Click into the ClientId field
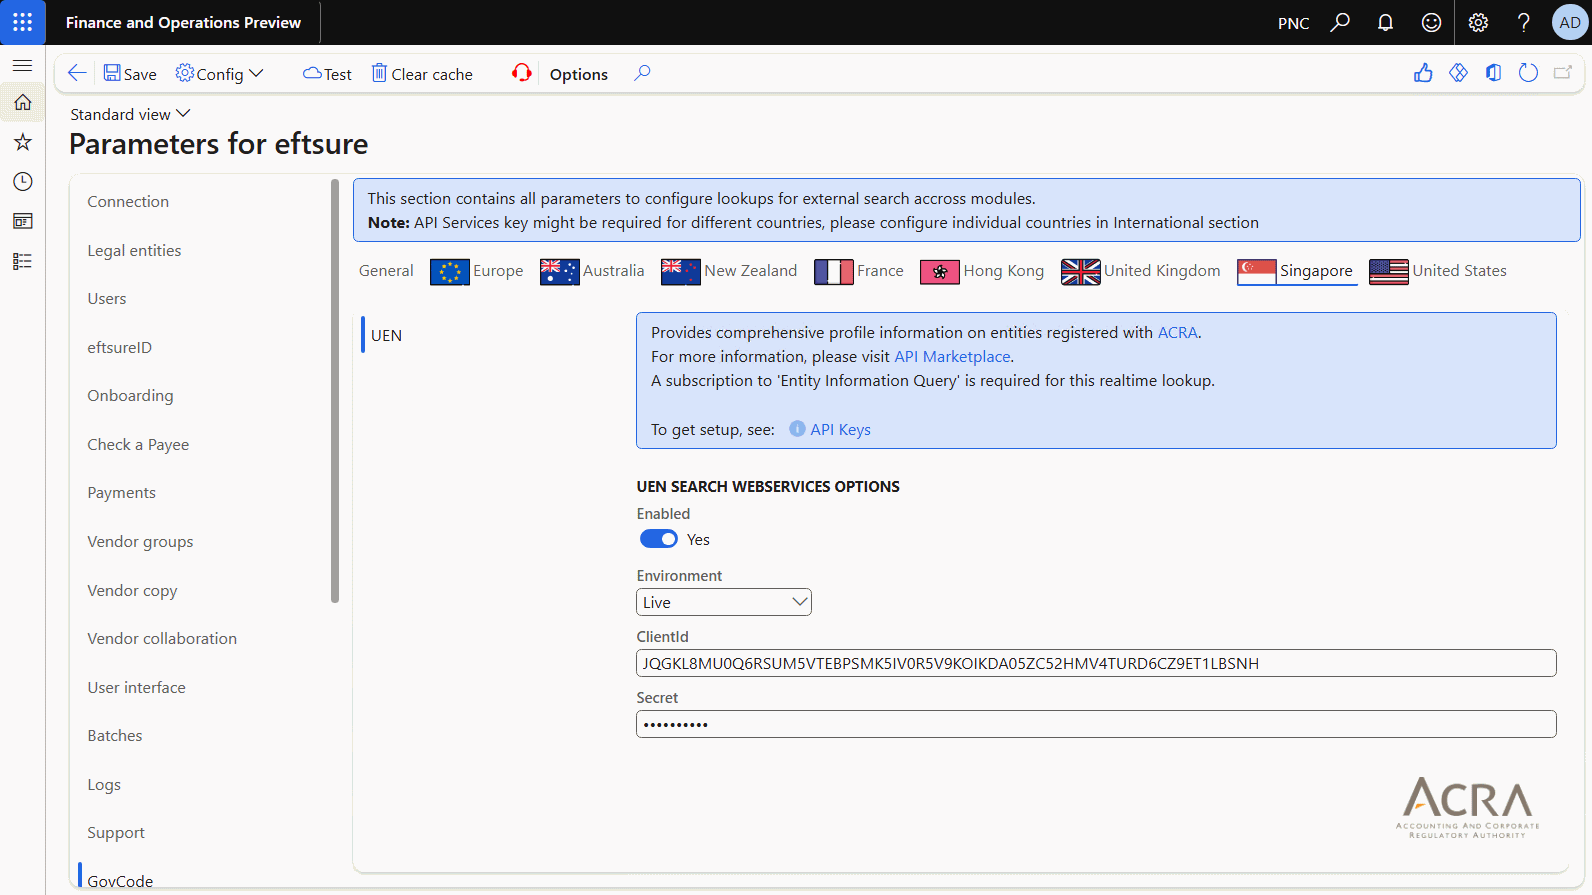This screenshot has height=895, width=1592. point(1096,663)
